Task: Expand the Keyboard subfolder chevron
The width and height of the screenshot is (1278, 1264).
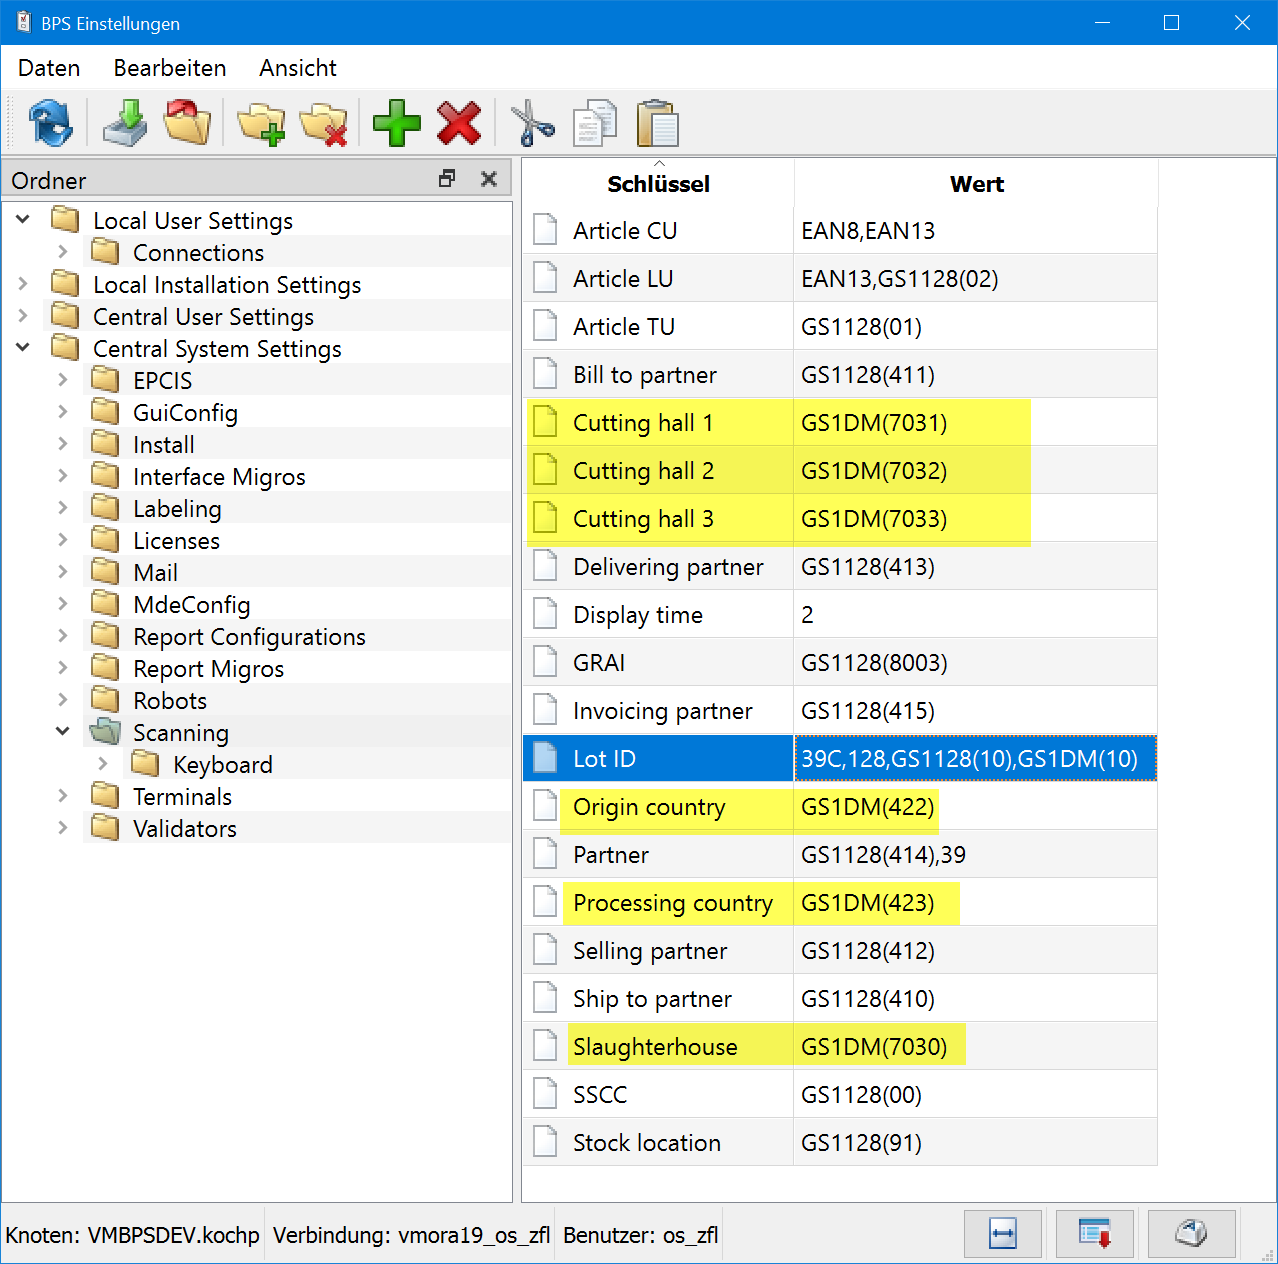Action: tap(103, 764)
